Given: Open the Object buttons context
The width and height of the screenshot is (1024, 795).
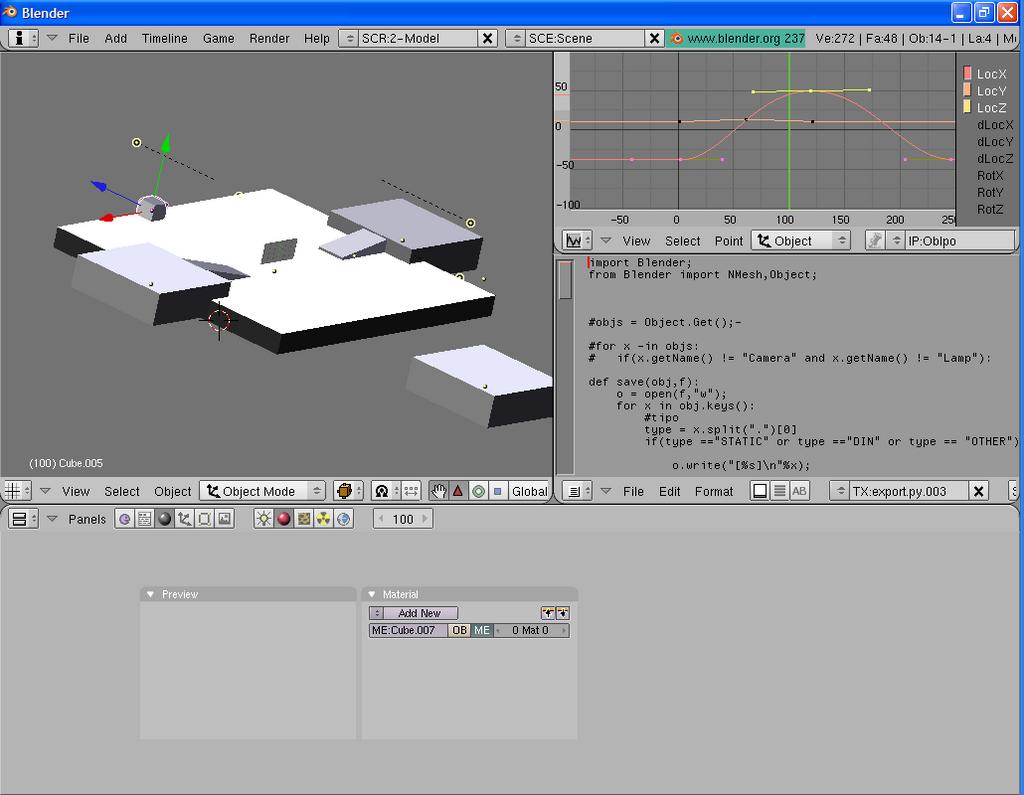Looking at the screenshot, I should pos(185,519).
